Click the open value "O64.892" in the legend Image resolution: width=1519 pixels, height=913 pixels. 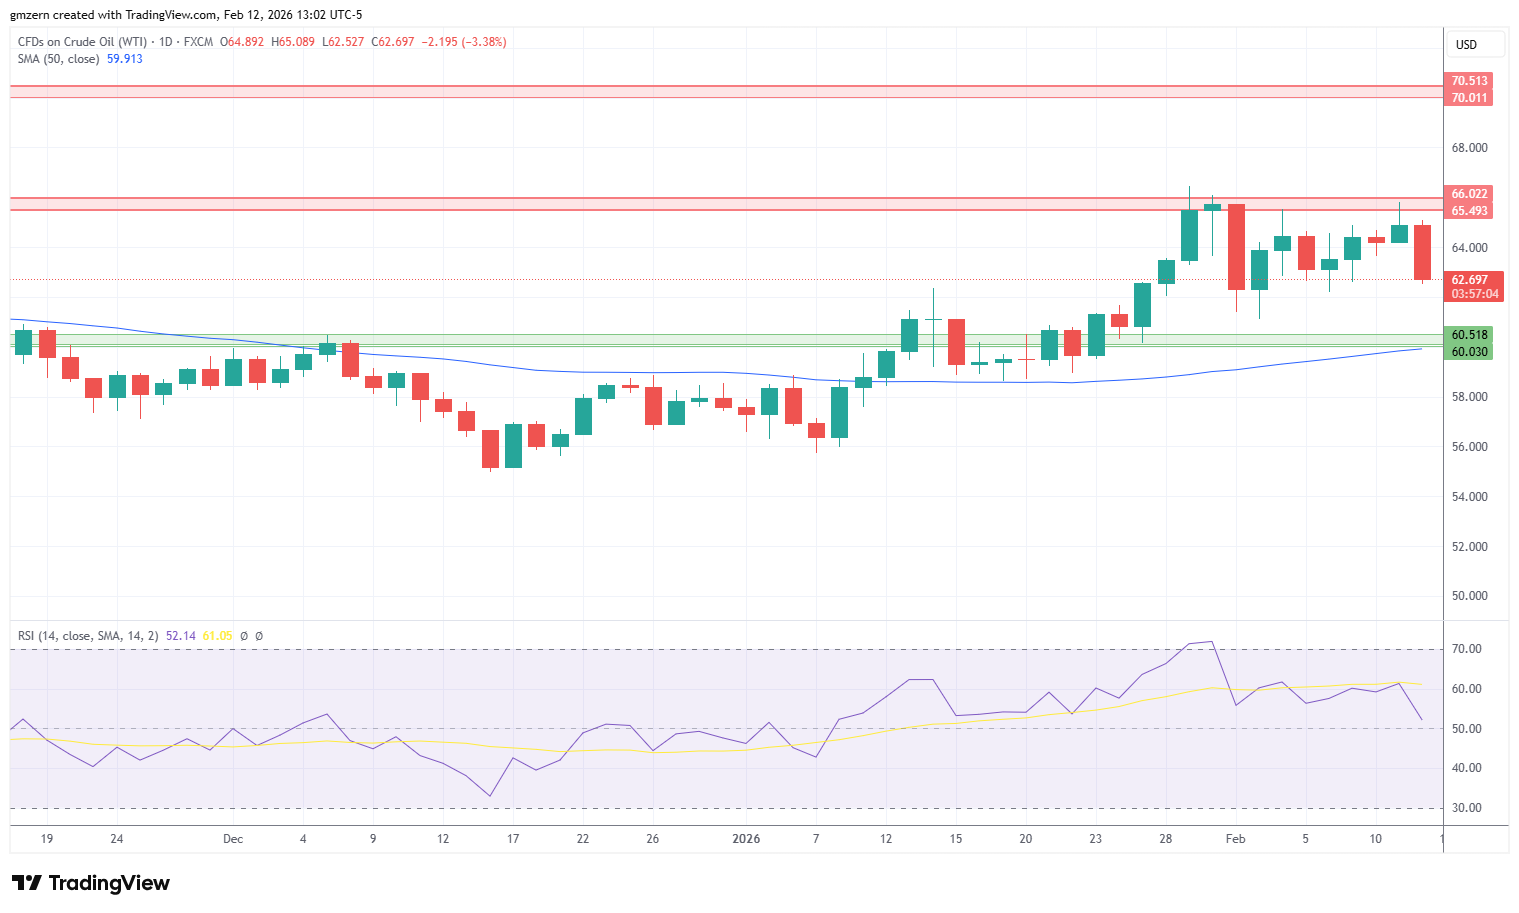tap(242, 42)
